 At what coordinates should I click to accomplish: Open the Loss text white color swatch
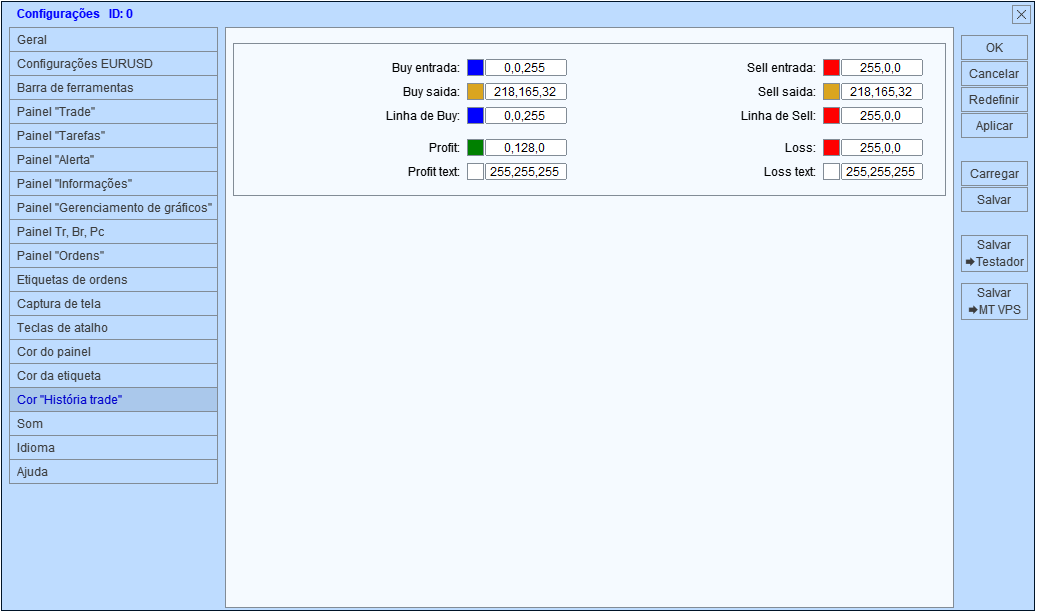(831, 171)
